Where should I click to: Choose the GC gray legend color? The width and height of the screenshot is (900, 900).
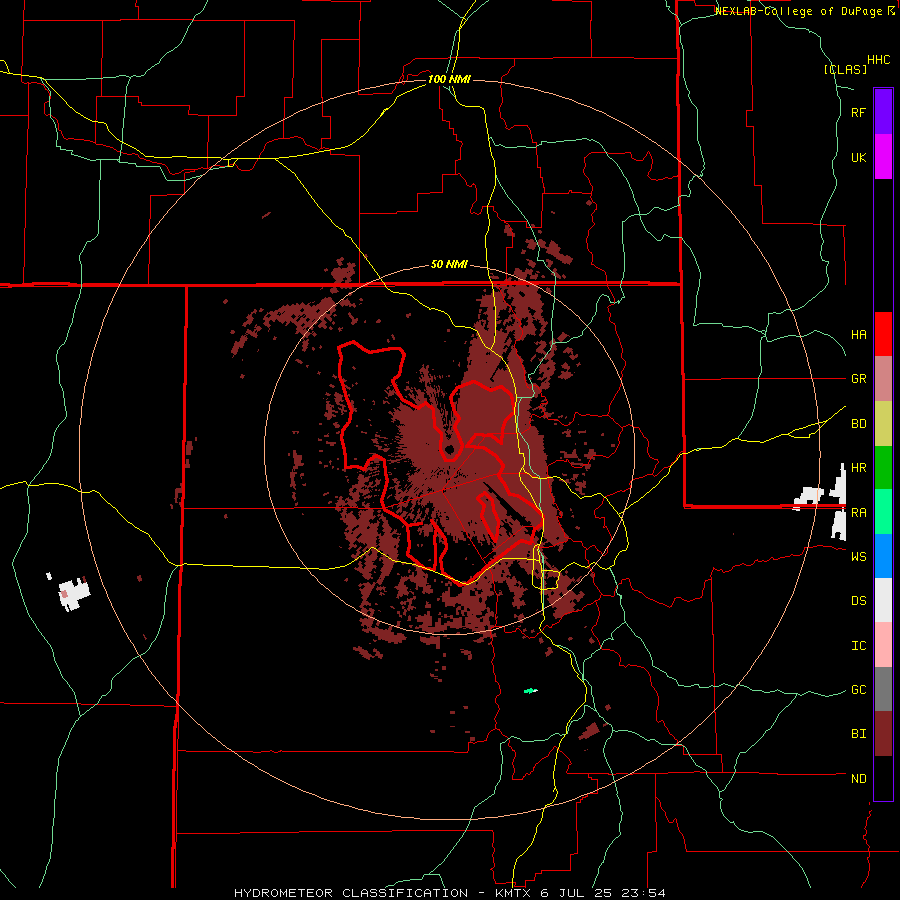883,689
